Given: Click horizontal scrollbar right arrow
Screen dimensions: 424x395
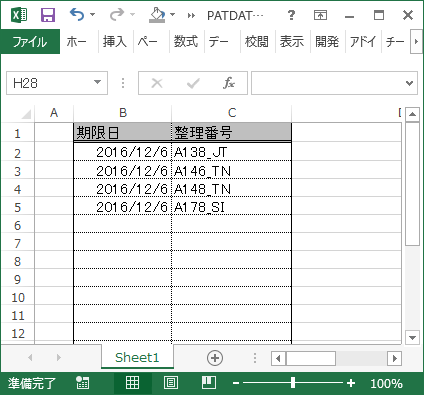Looking at the screenshot, I should [x=395, y=358].
